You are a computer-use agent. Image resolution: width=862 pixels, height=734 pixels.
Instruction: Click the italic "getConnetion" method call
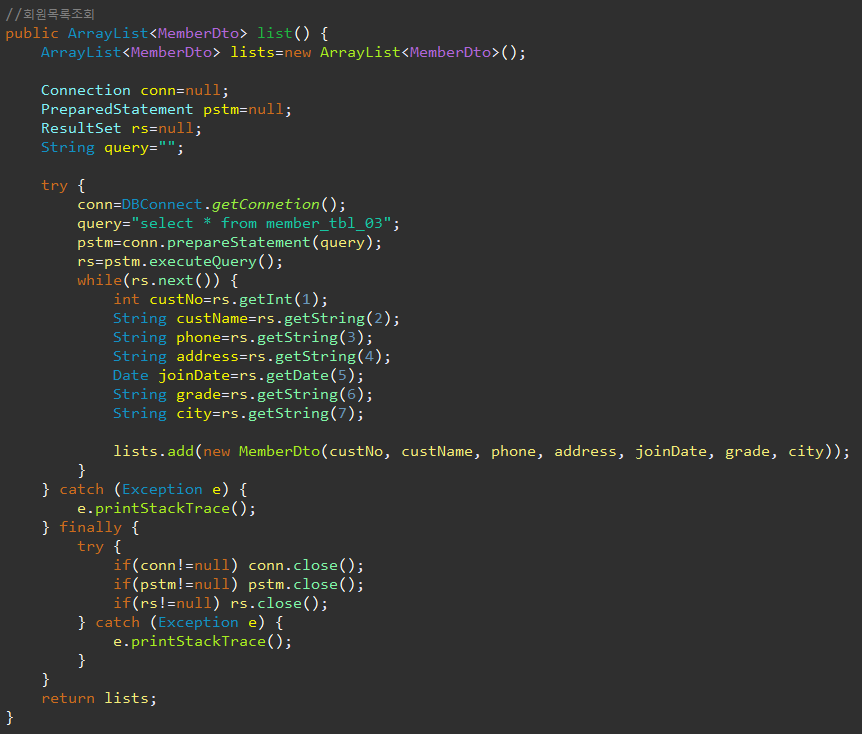point(266,205)
